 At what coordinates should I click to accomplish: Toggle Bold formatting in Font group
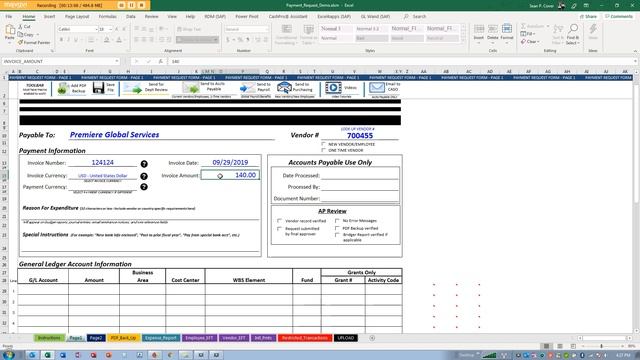click(x=61, y=40)
